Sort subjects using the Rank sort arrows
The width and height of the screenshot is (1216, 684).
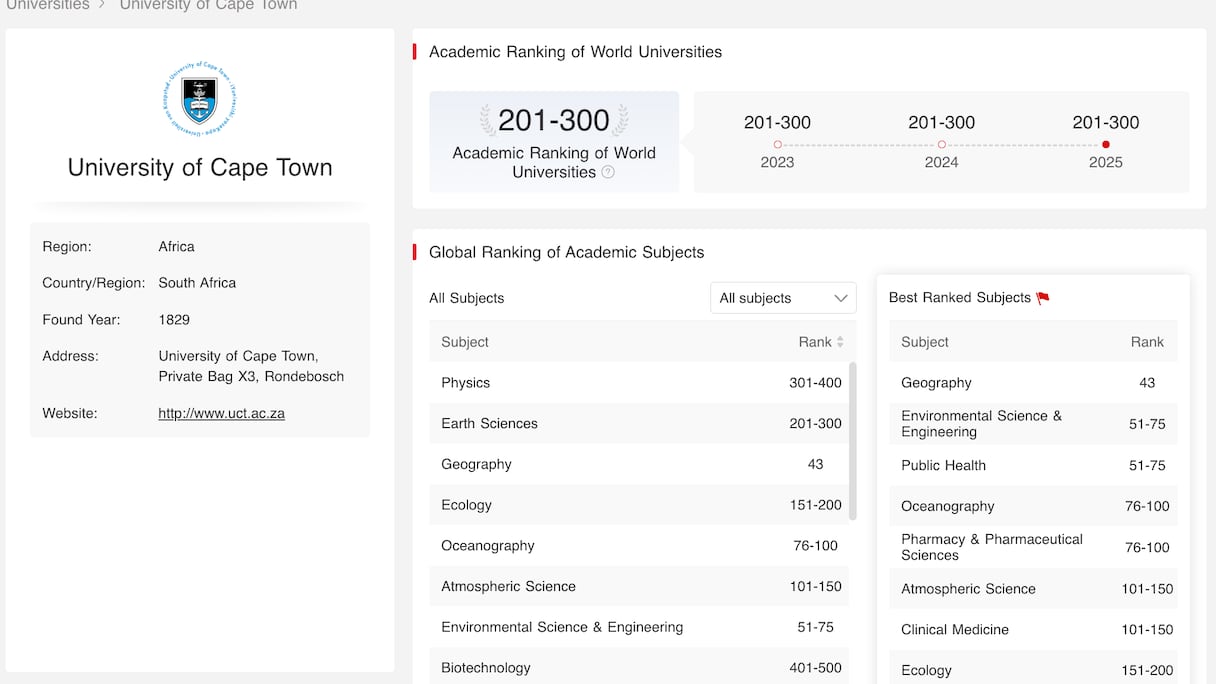tap(840, 342)
